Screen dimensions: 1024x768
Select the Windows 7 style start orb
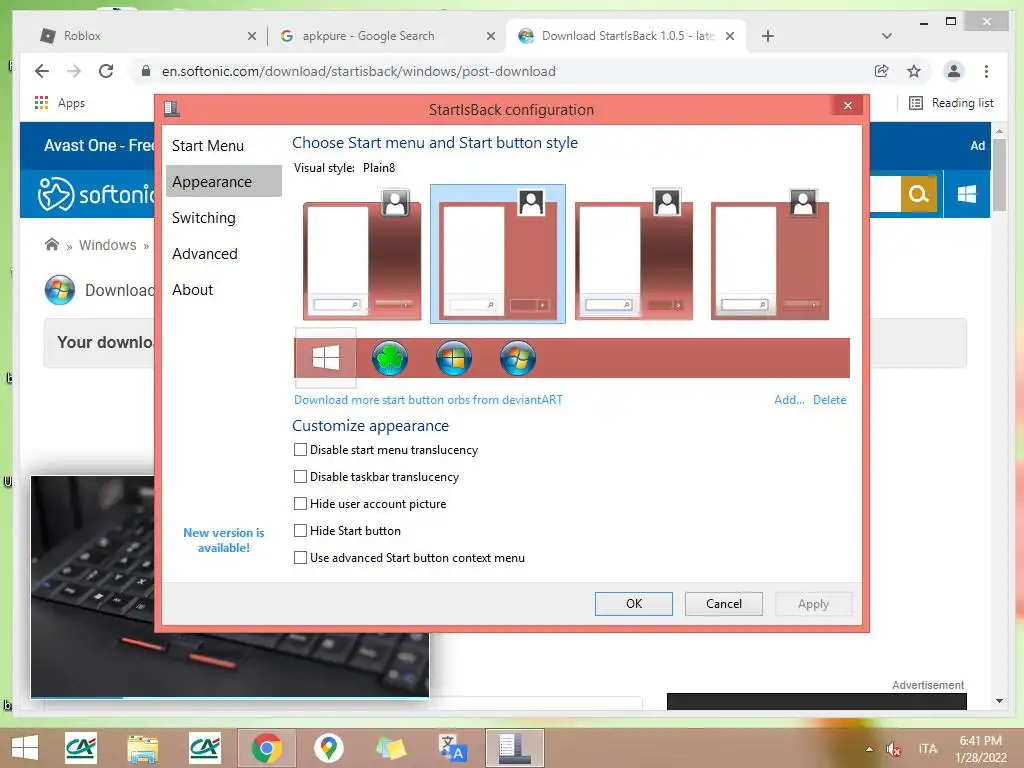click(518, 358)
